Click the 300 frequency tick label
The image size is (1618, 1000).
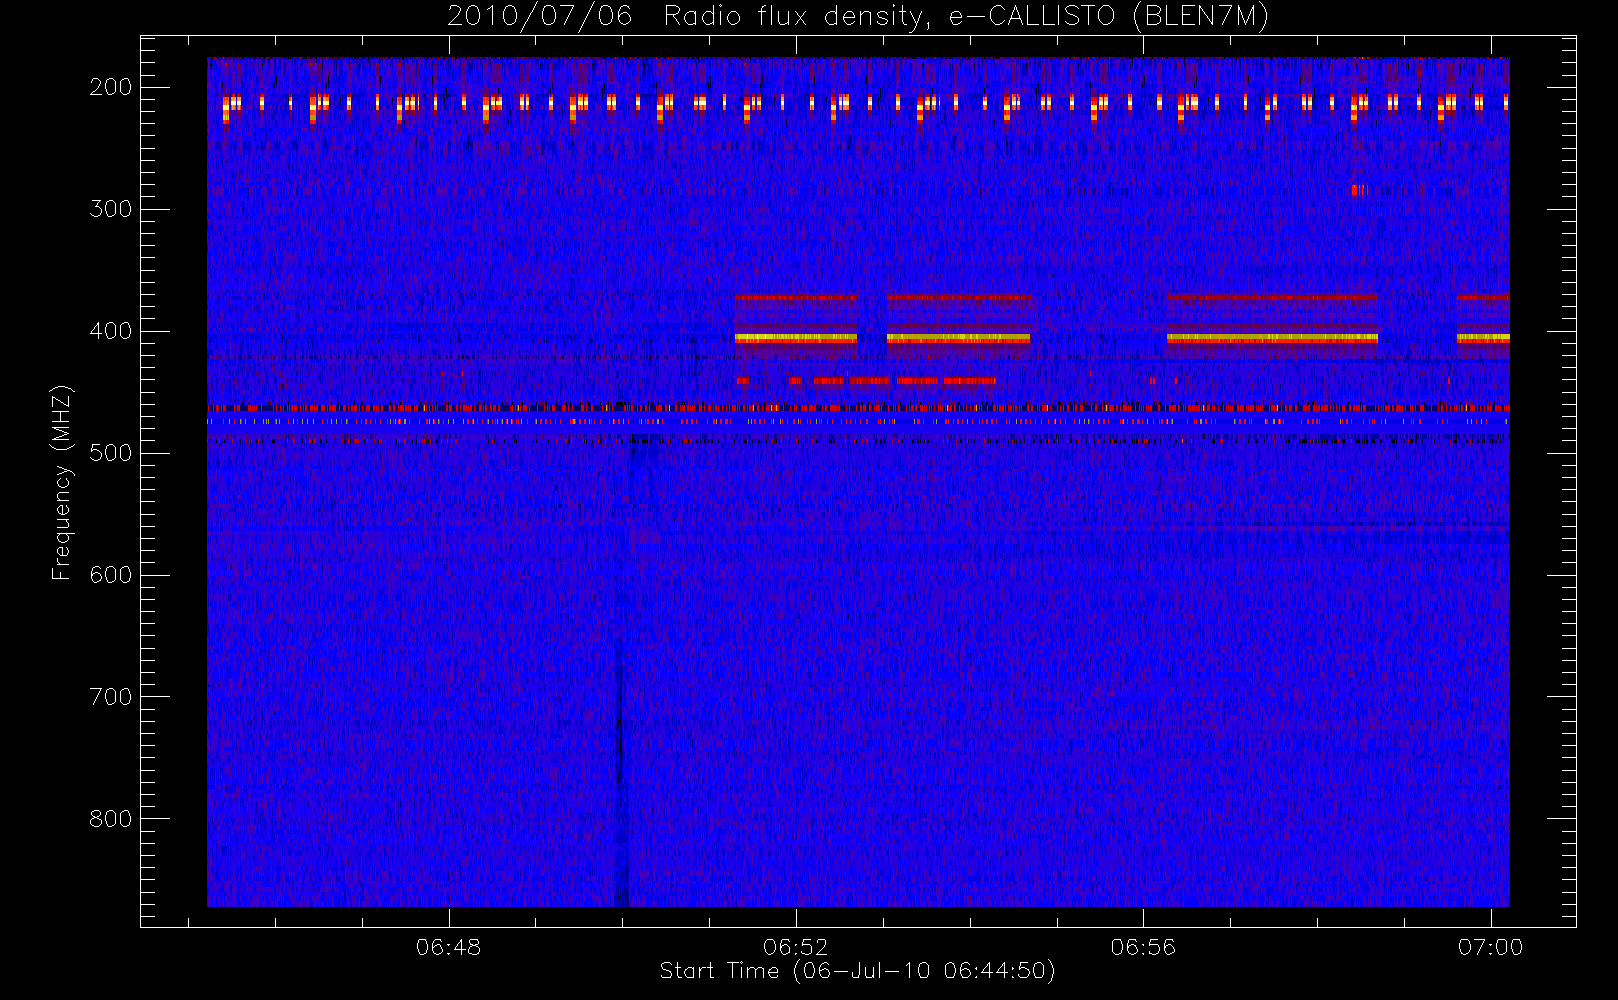pyautogui.click(x=110, y=209)
